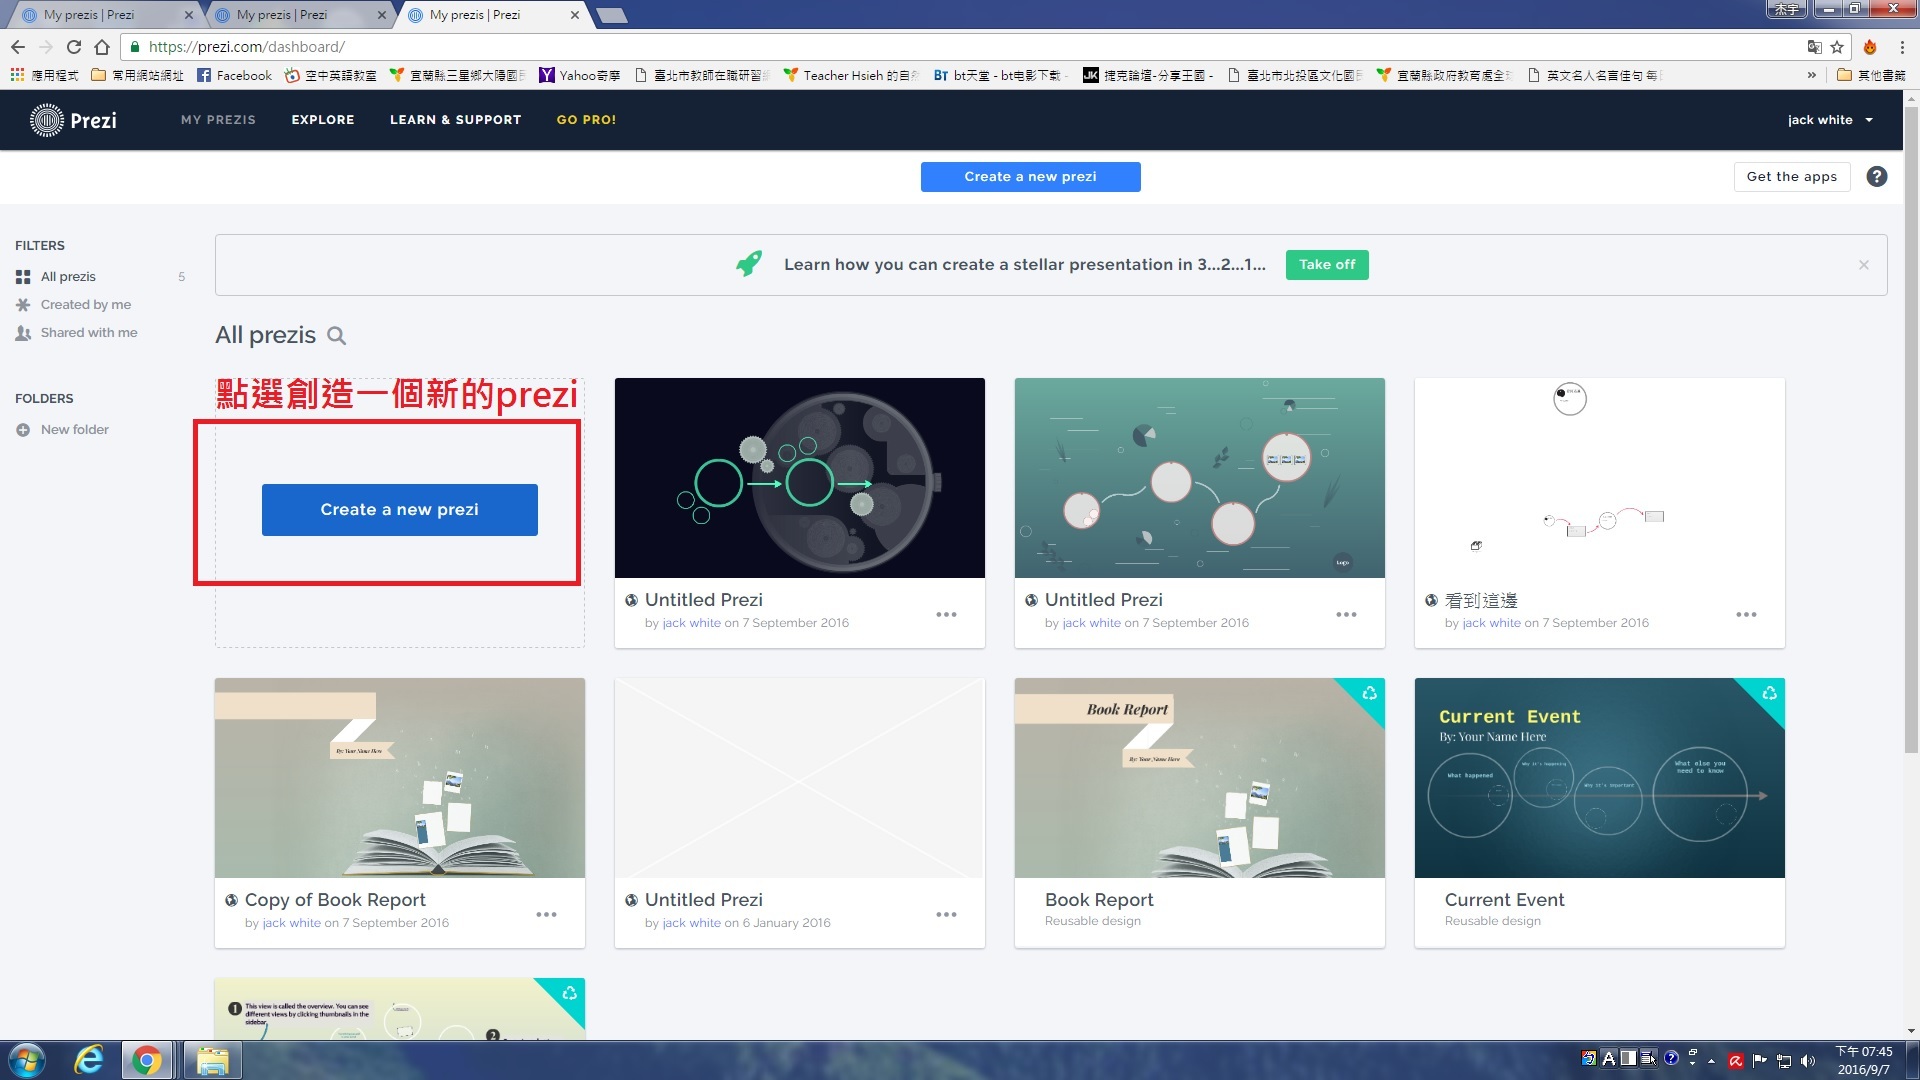The image size is (1920, 1080).
Task: Open the Current Event reusable design thumbnail
Action: [x=1600, y=778]
